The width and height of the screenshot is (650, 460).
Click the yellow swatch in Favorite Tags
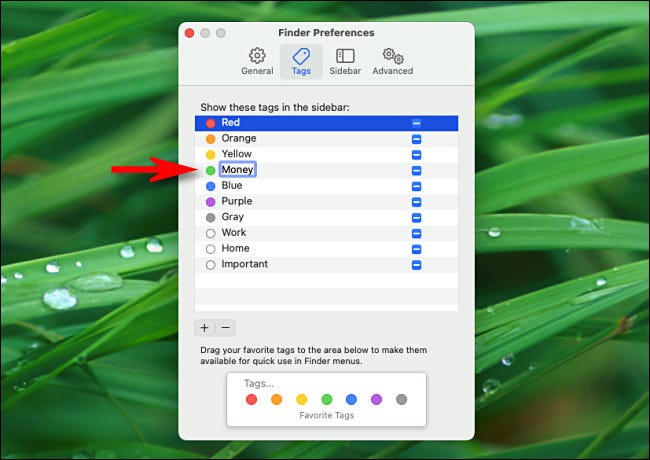(x=301, y=399)
